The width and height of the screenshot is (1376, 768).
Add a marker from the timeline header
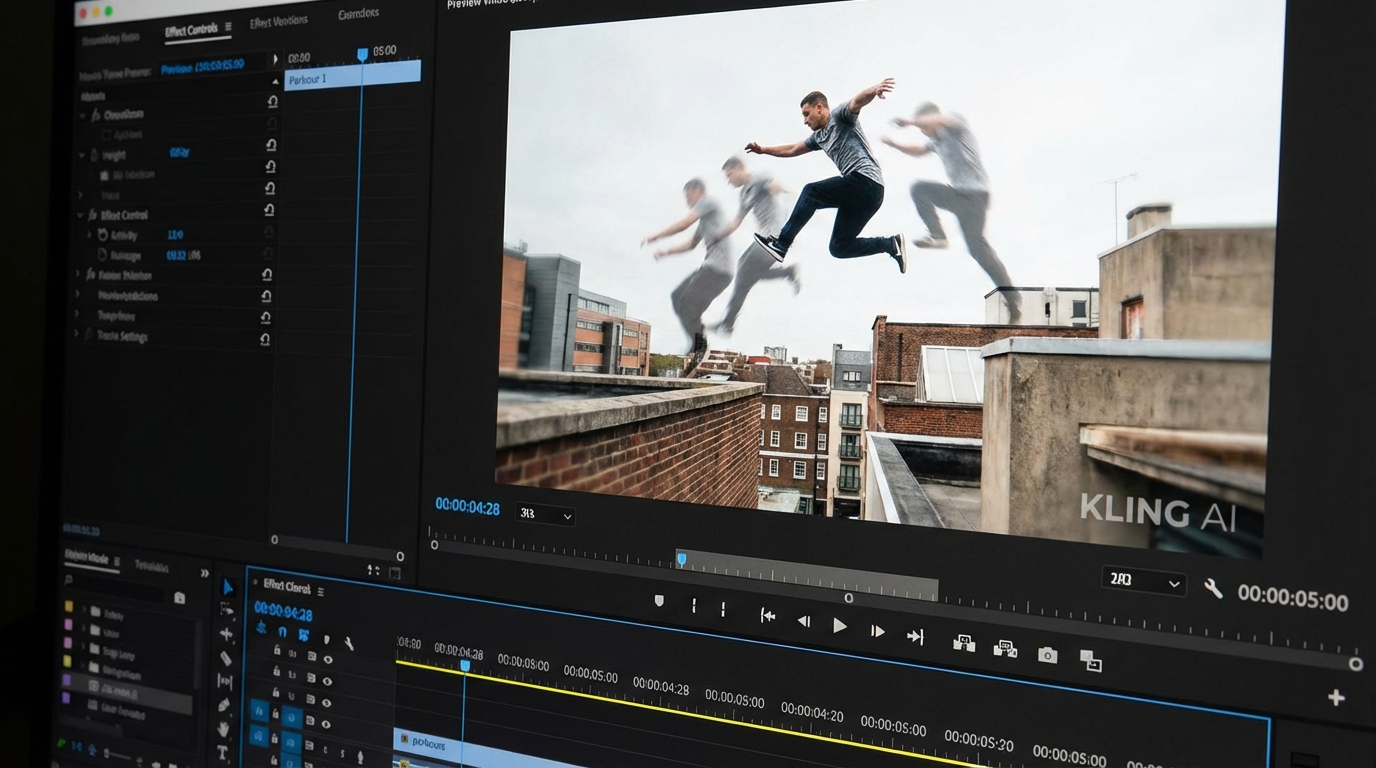click(x=326, y=639)
